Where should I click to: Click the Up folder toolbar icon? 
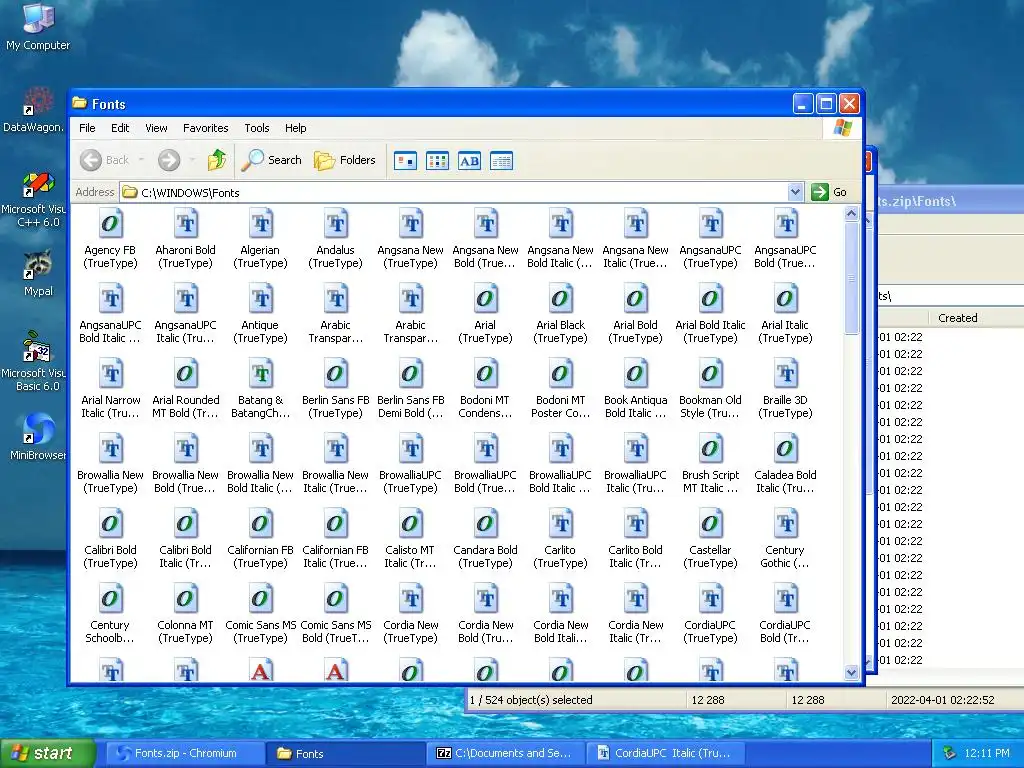pyautogui.click(x=217, y=160)
